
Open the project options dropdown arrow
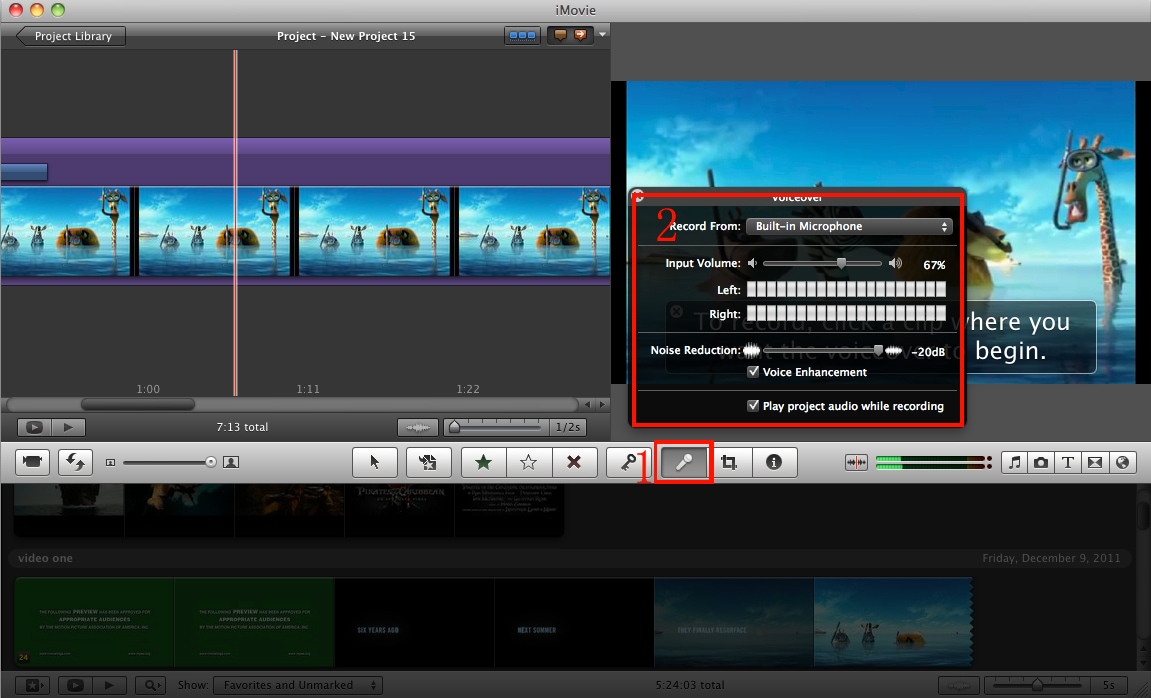pos(603,34)
